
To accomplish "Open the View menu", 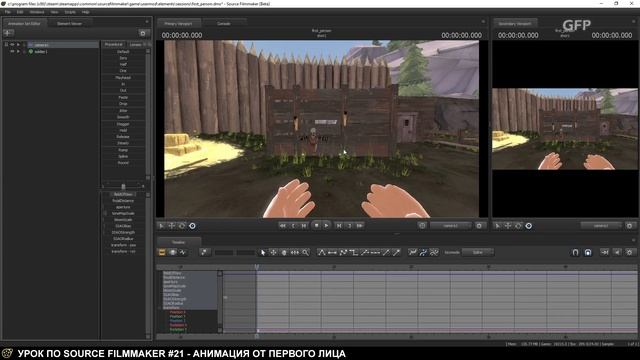I will tap(54, 12).
